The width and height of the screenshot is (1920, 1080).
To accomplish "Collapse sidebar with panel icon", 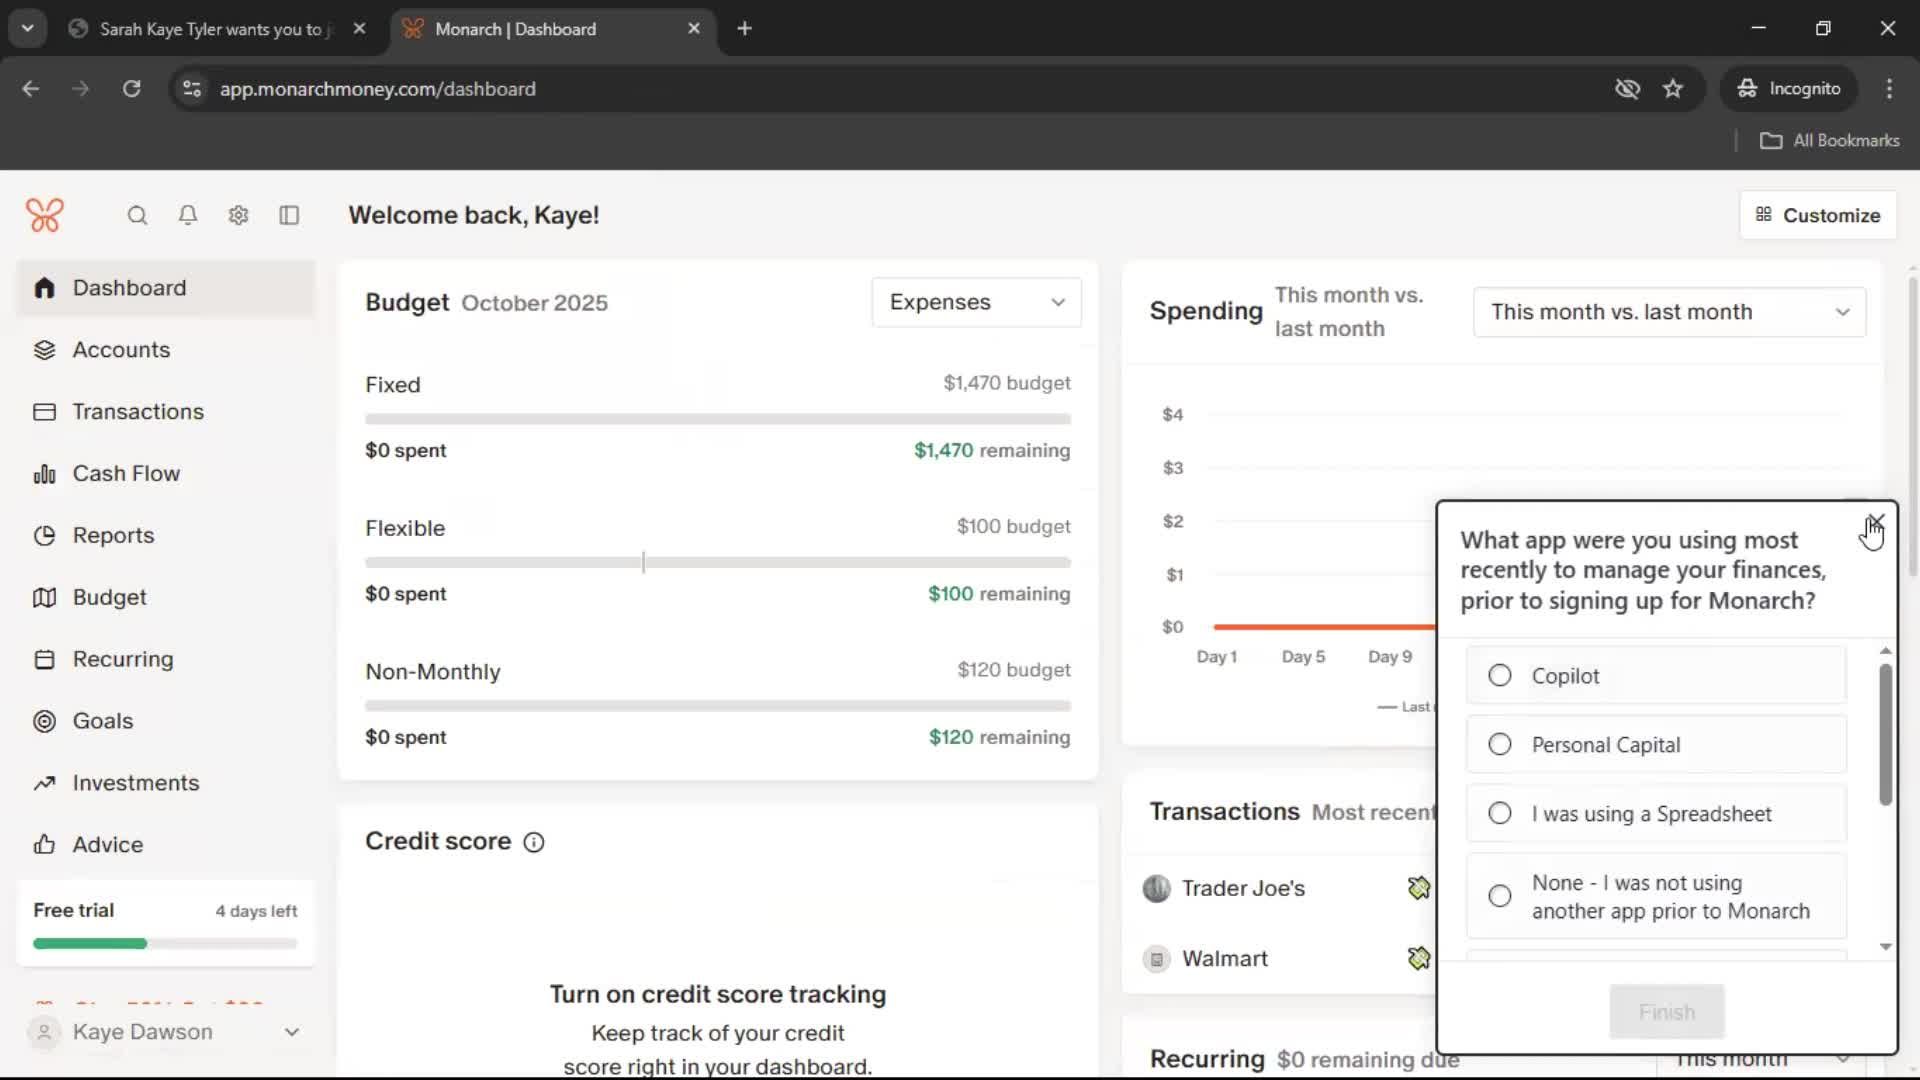I will tap(289, 215).
